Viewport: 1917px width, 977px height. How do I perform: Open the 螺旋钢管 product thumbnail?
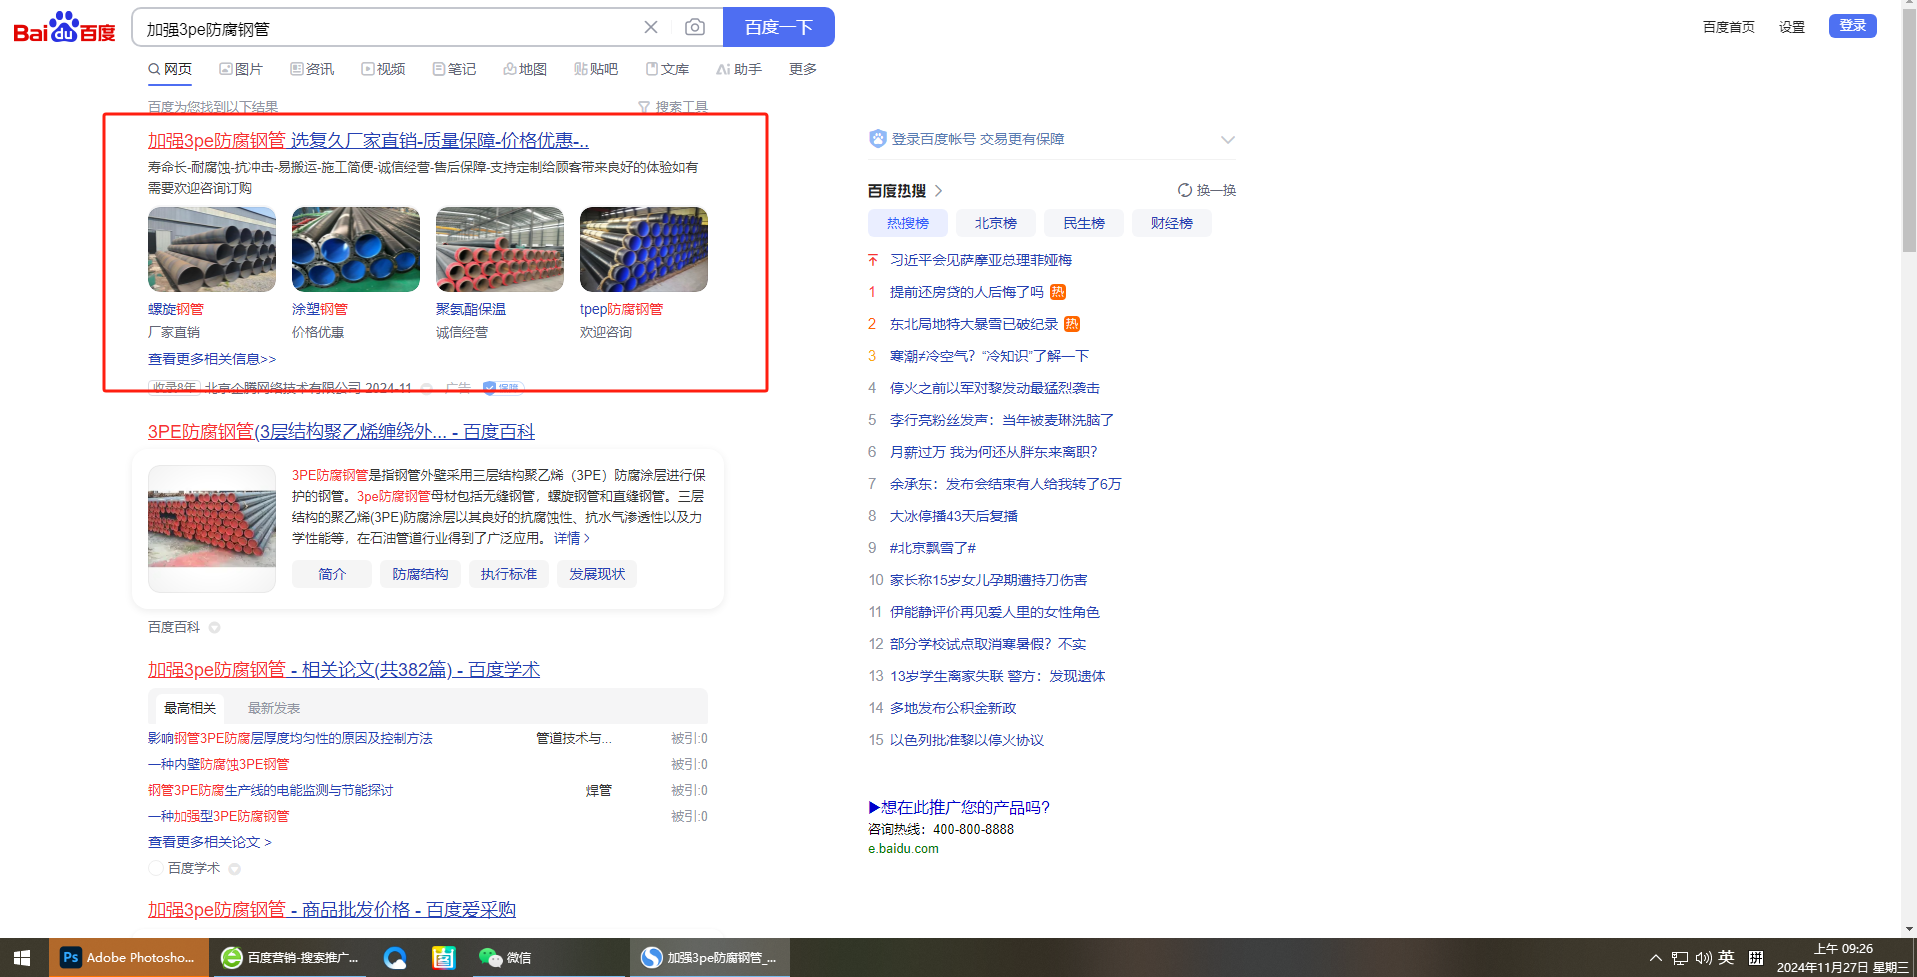coord(212,249)
